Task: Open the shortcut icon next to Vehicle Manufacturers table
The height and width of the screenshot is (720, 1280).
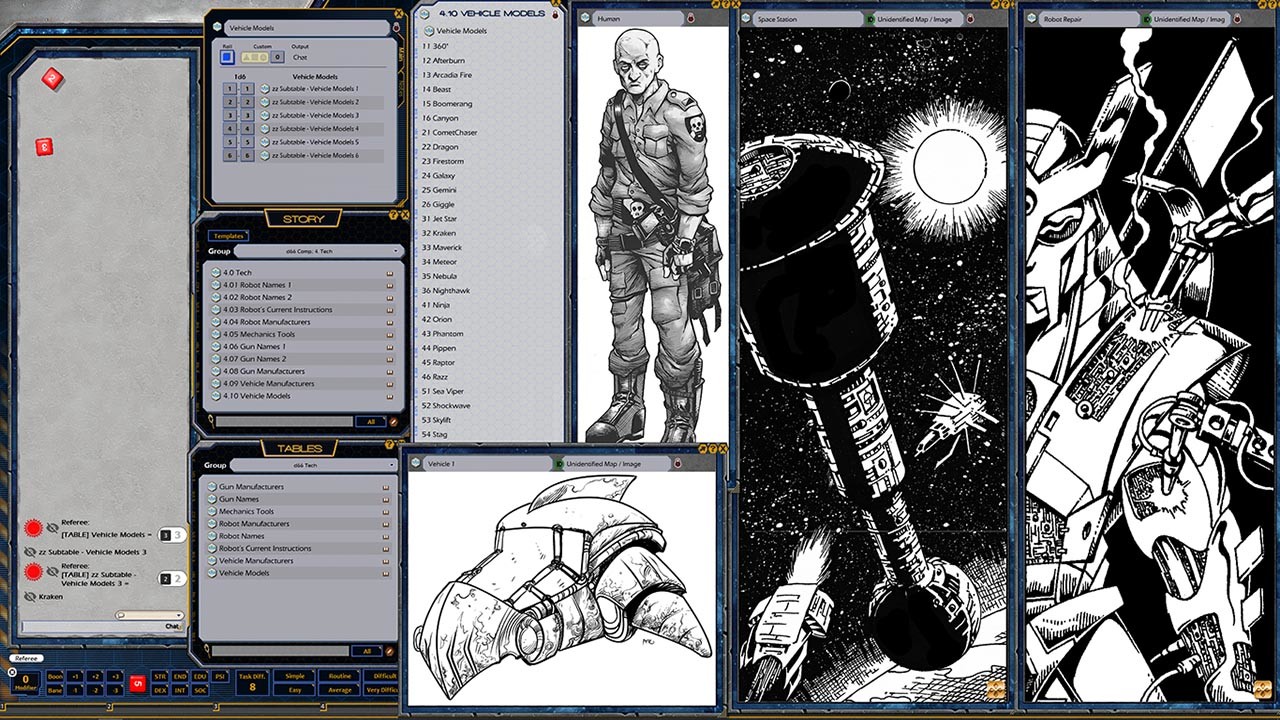Action: 384,560
